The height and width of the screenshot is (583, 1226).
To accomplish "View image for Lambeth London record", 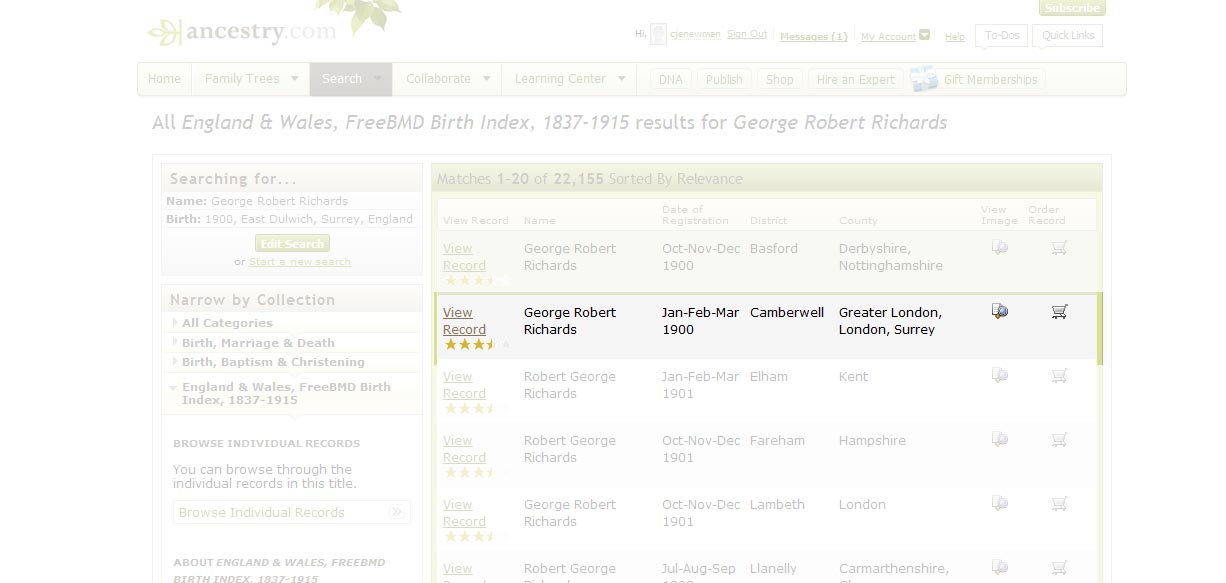I will click(999, 504).
